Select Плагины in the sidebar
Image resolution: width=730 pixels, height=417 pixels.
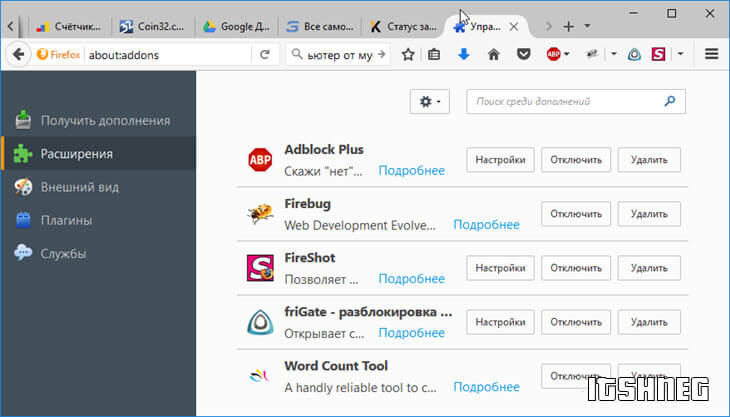66,220
